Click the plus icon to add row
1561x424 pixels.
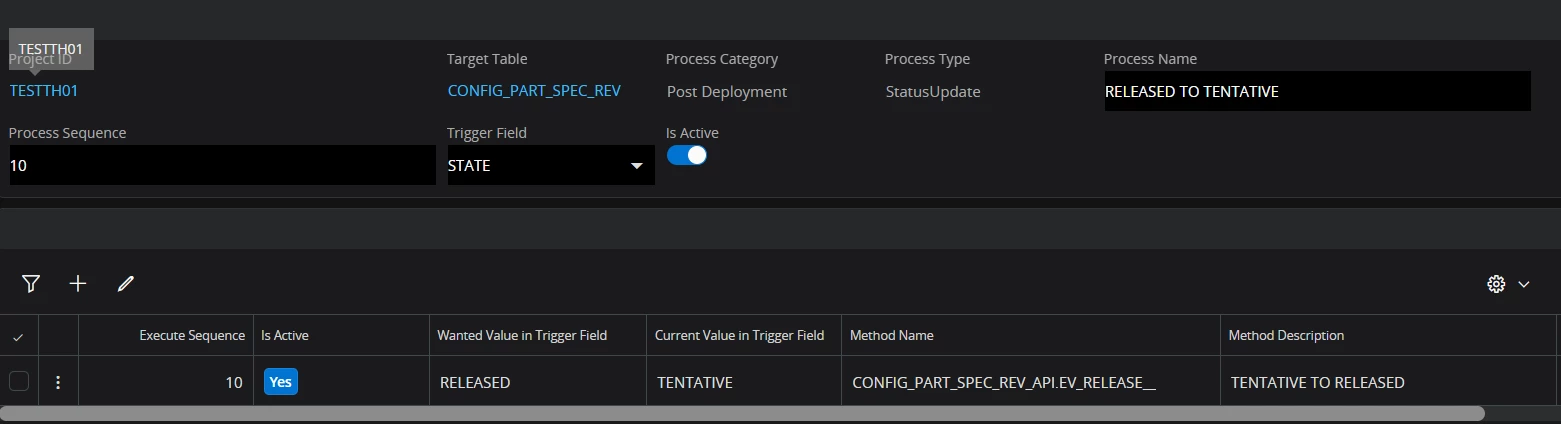[78, 284]
